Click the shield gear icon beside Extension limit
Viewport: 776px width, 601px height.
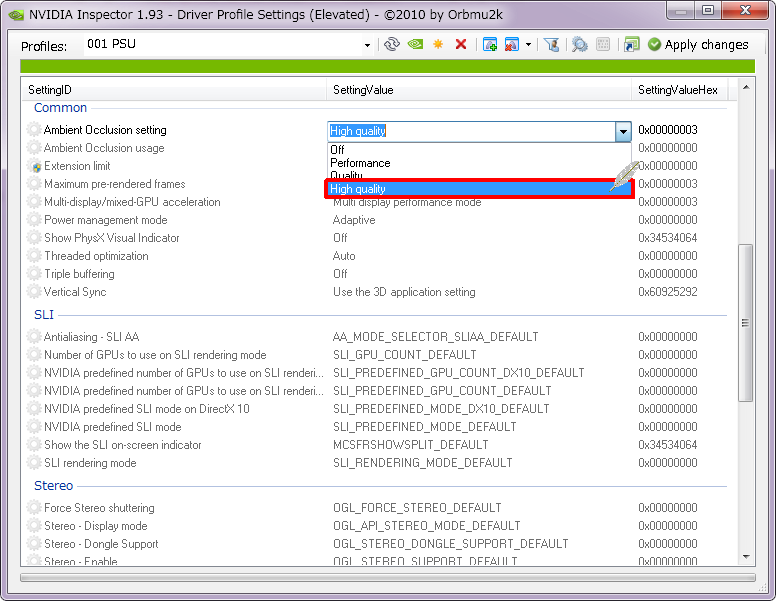point(34,166)
